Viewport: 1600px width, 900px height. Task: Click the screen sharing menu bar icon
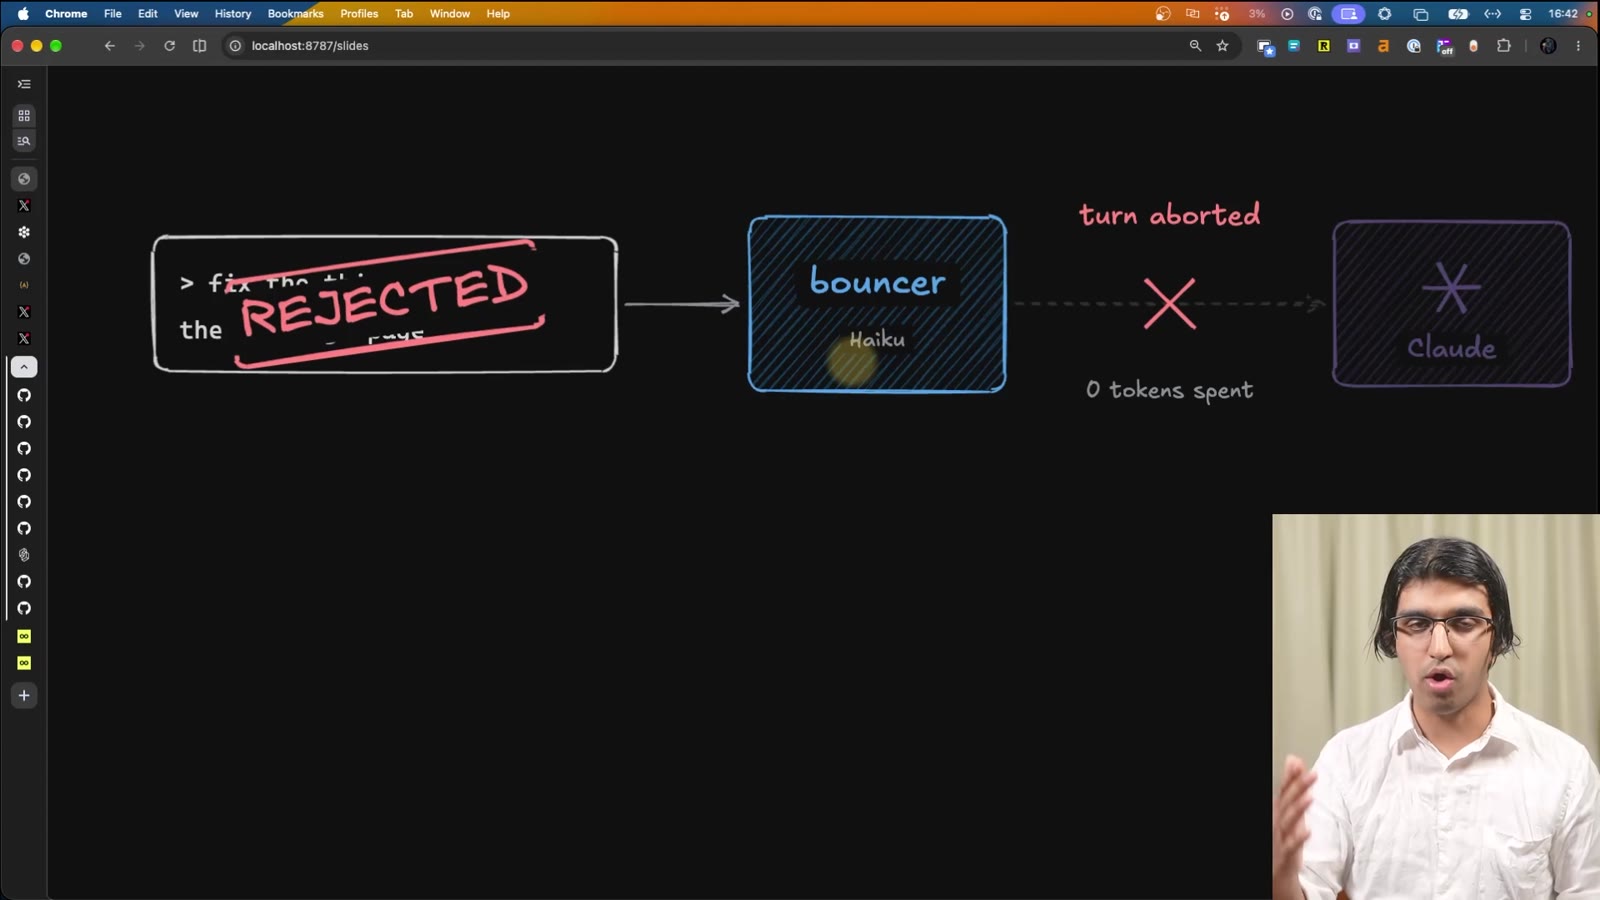(x=1349, y=14)
